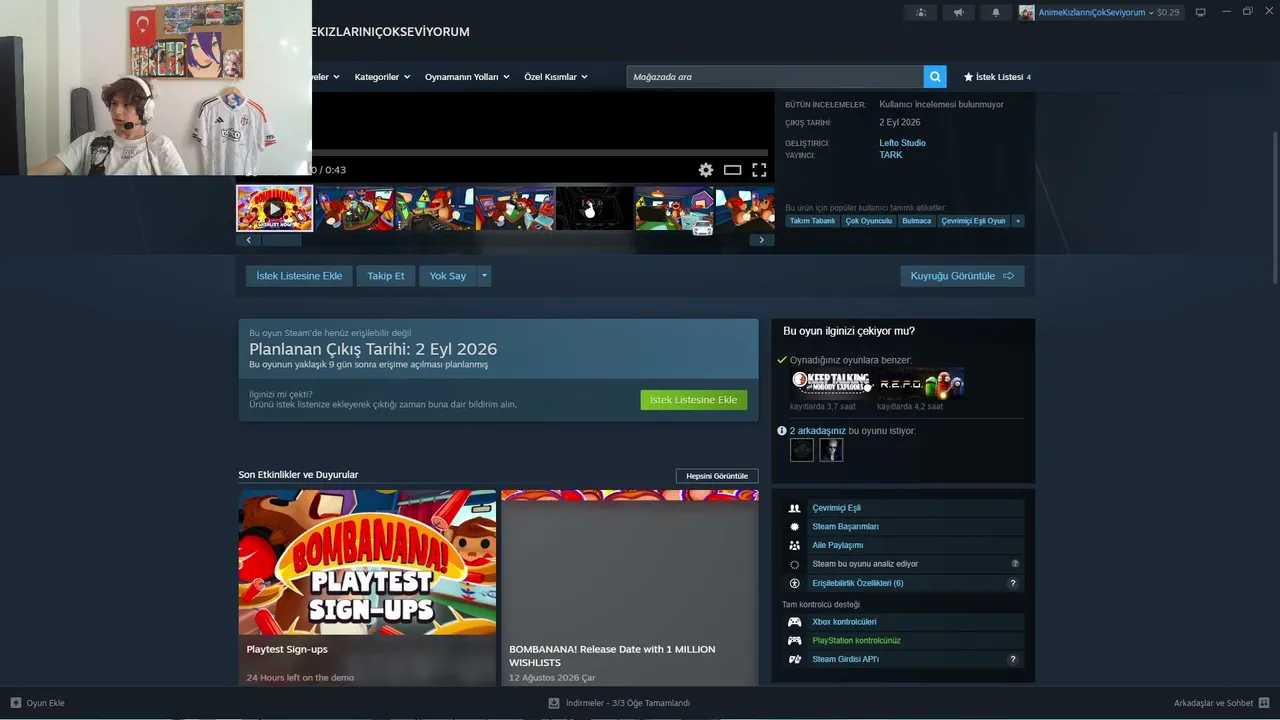This screenshot has width=1280, height=720.
Task: Click Hepsini Görüntüle button
Action: (x=717, y=476)
